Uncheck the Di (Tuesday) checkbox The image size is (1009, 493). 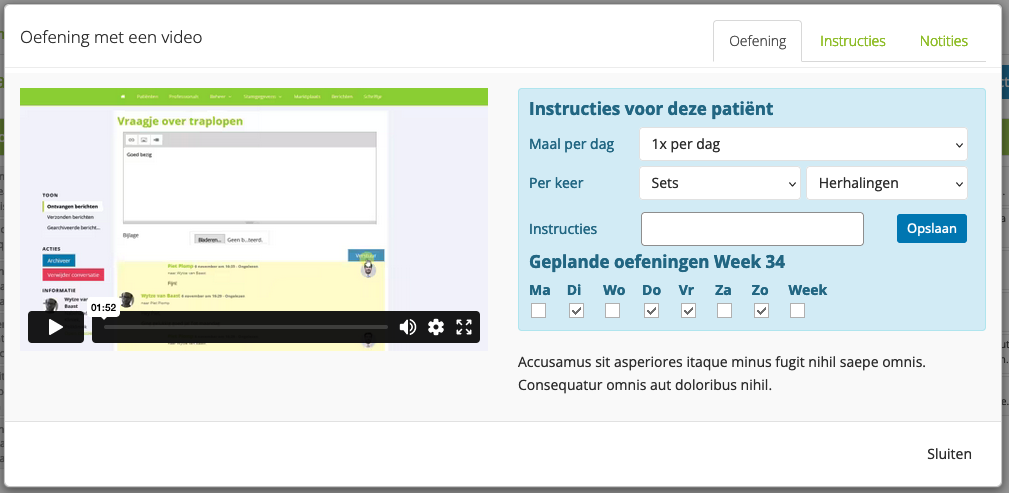click(576, 311)
